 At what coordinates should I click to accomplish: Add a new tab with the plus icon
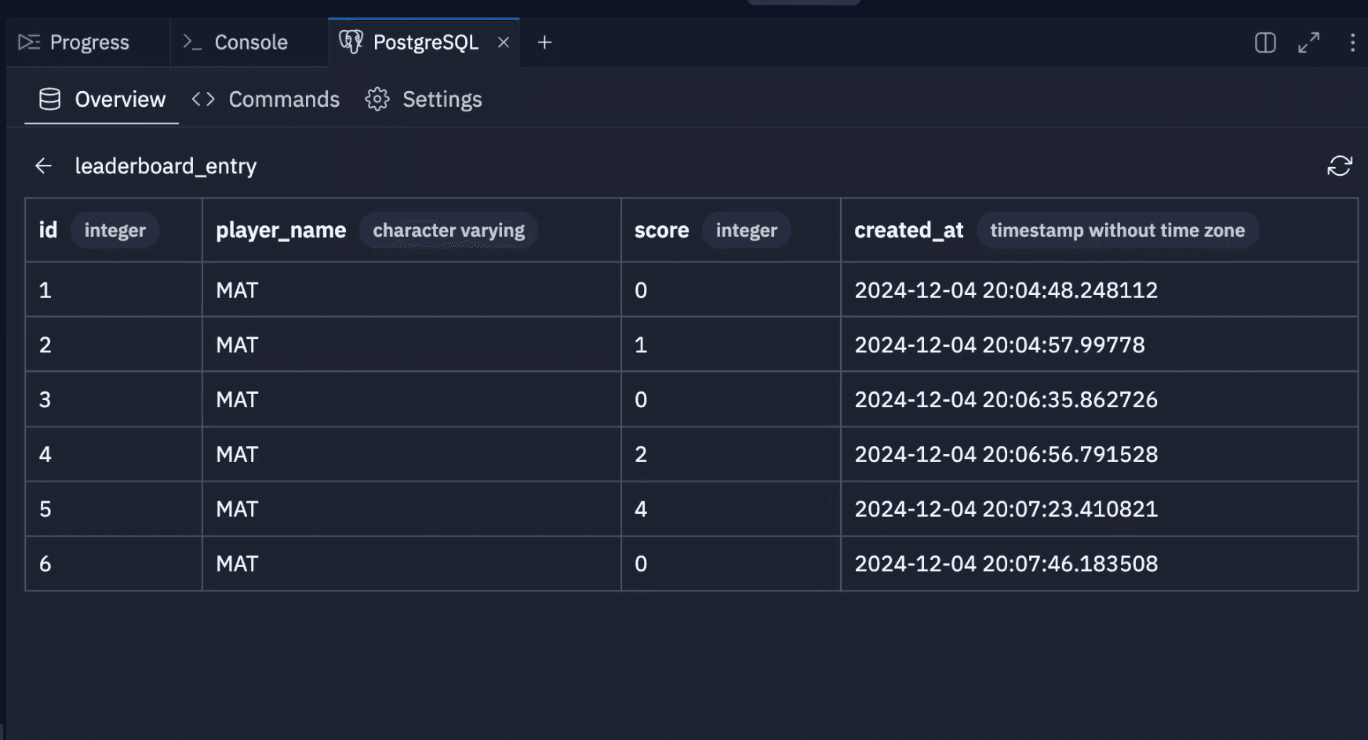pos(544,42)
